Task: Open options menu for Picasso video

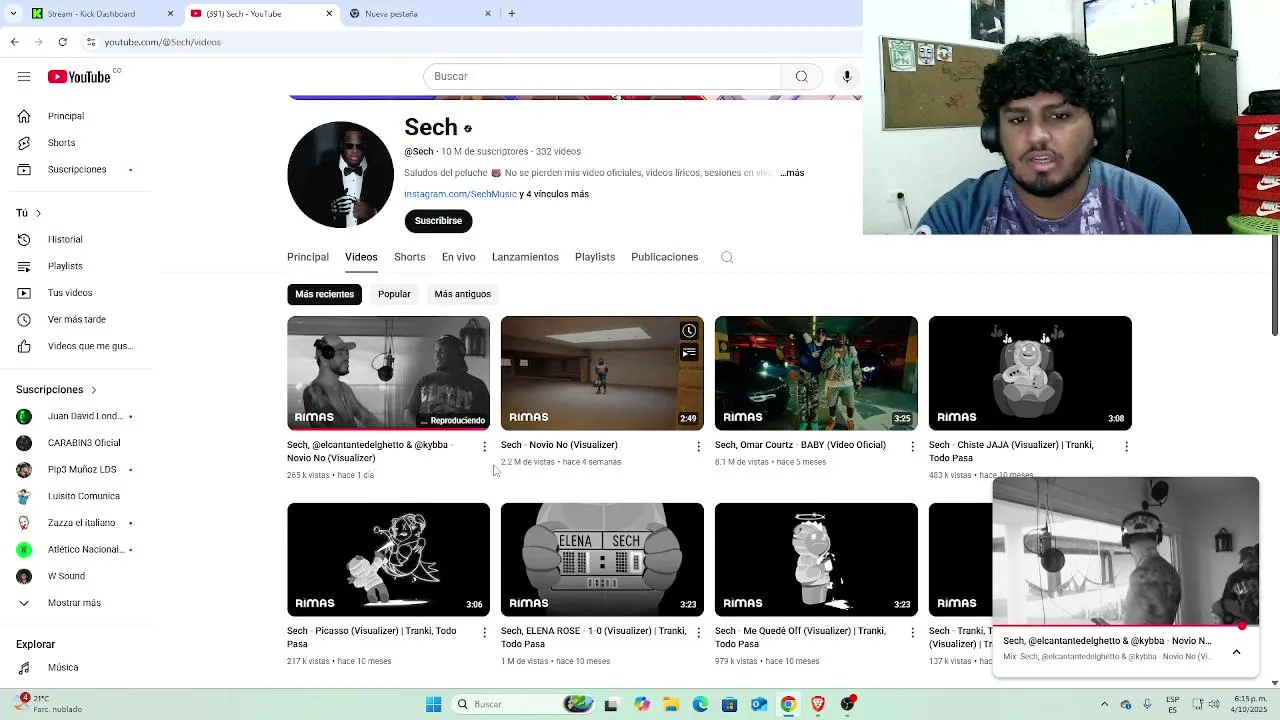Action: pos(485,633)
